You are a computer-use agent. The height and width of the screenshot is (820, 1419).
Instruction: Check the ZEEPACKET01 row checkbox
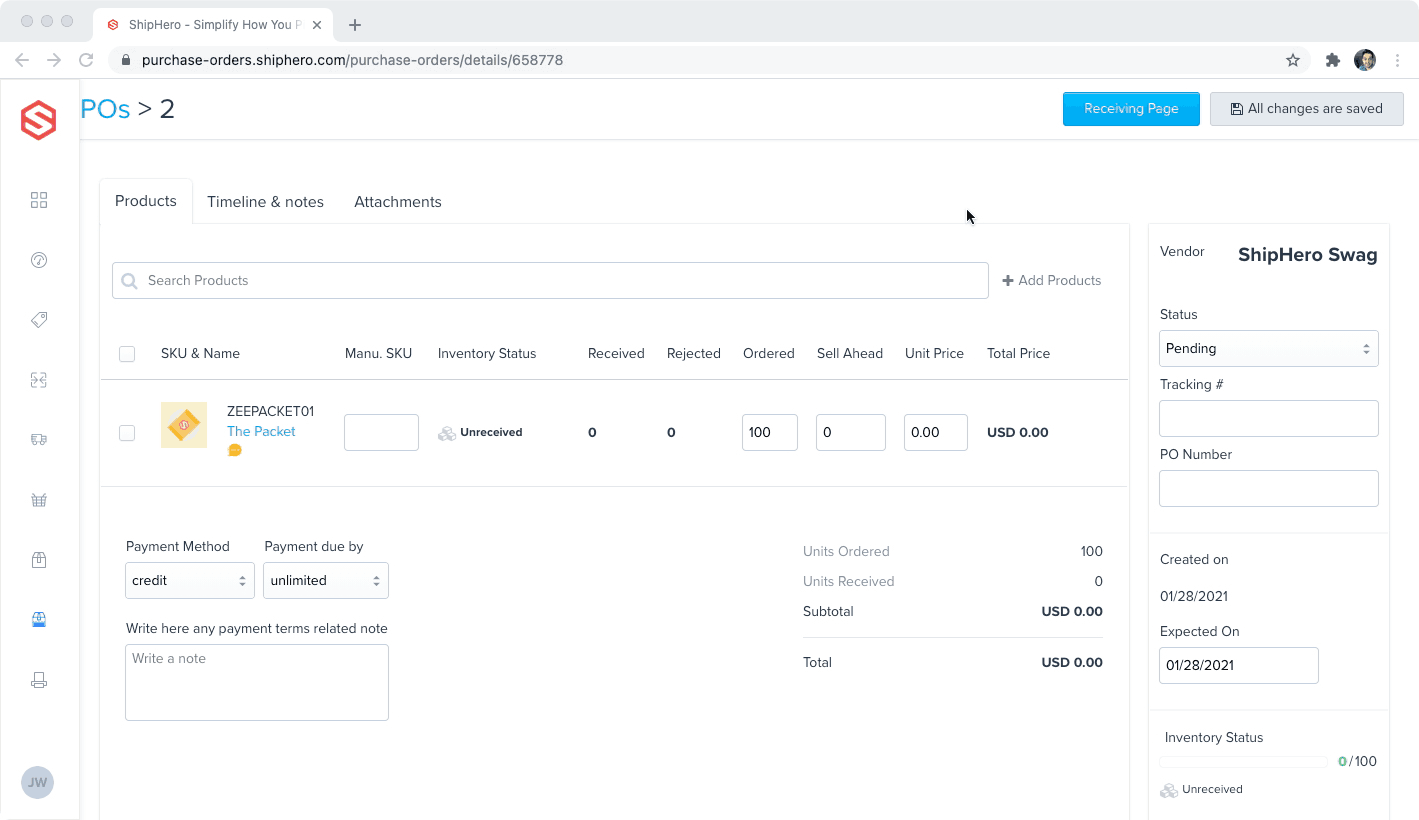(x=127, y=433)
